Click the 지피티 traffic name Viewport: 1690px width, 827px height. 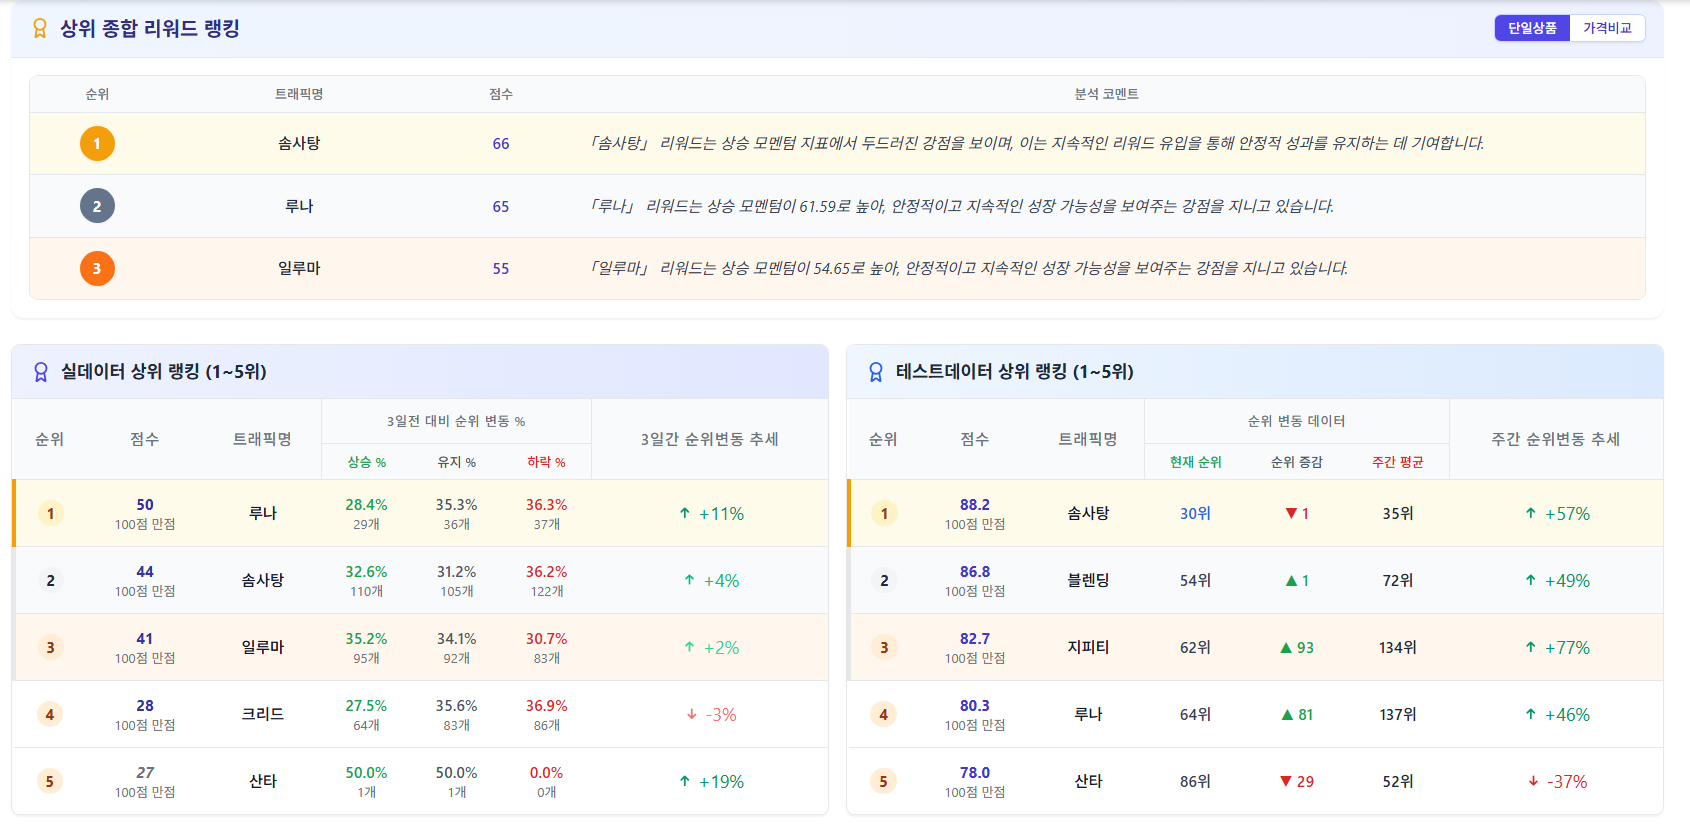(1088, 647)
